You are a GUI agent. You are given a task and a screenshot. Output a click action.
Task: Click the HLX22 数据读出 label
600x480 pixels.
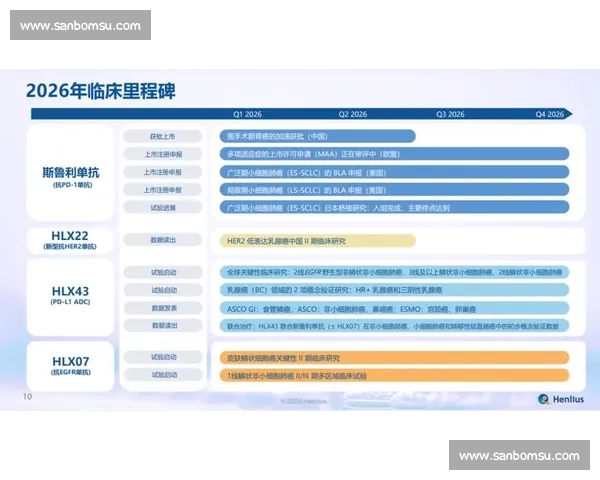(165, 240)
